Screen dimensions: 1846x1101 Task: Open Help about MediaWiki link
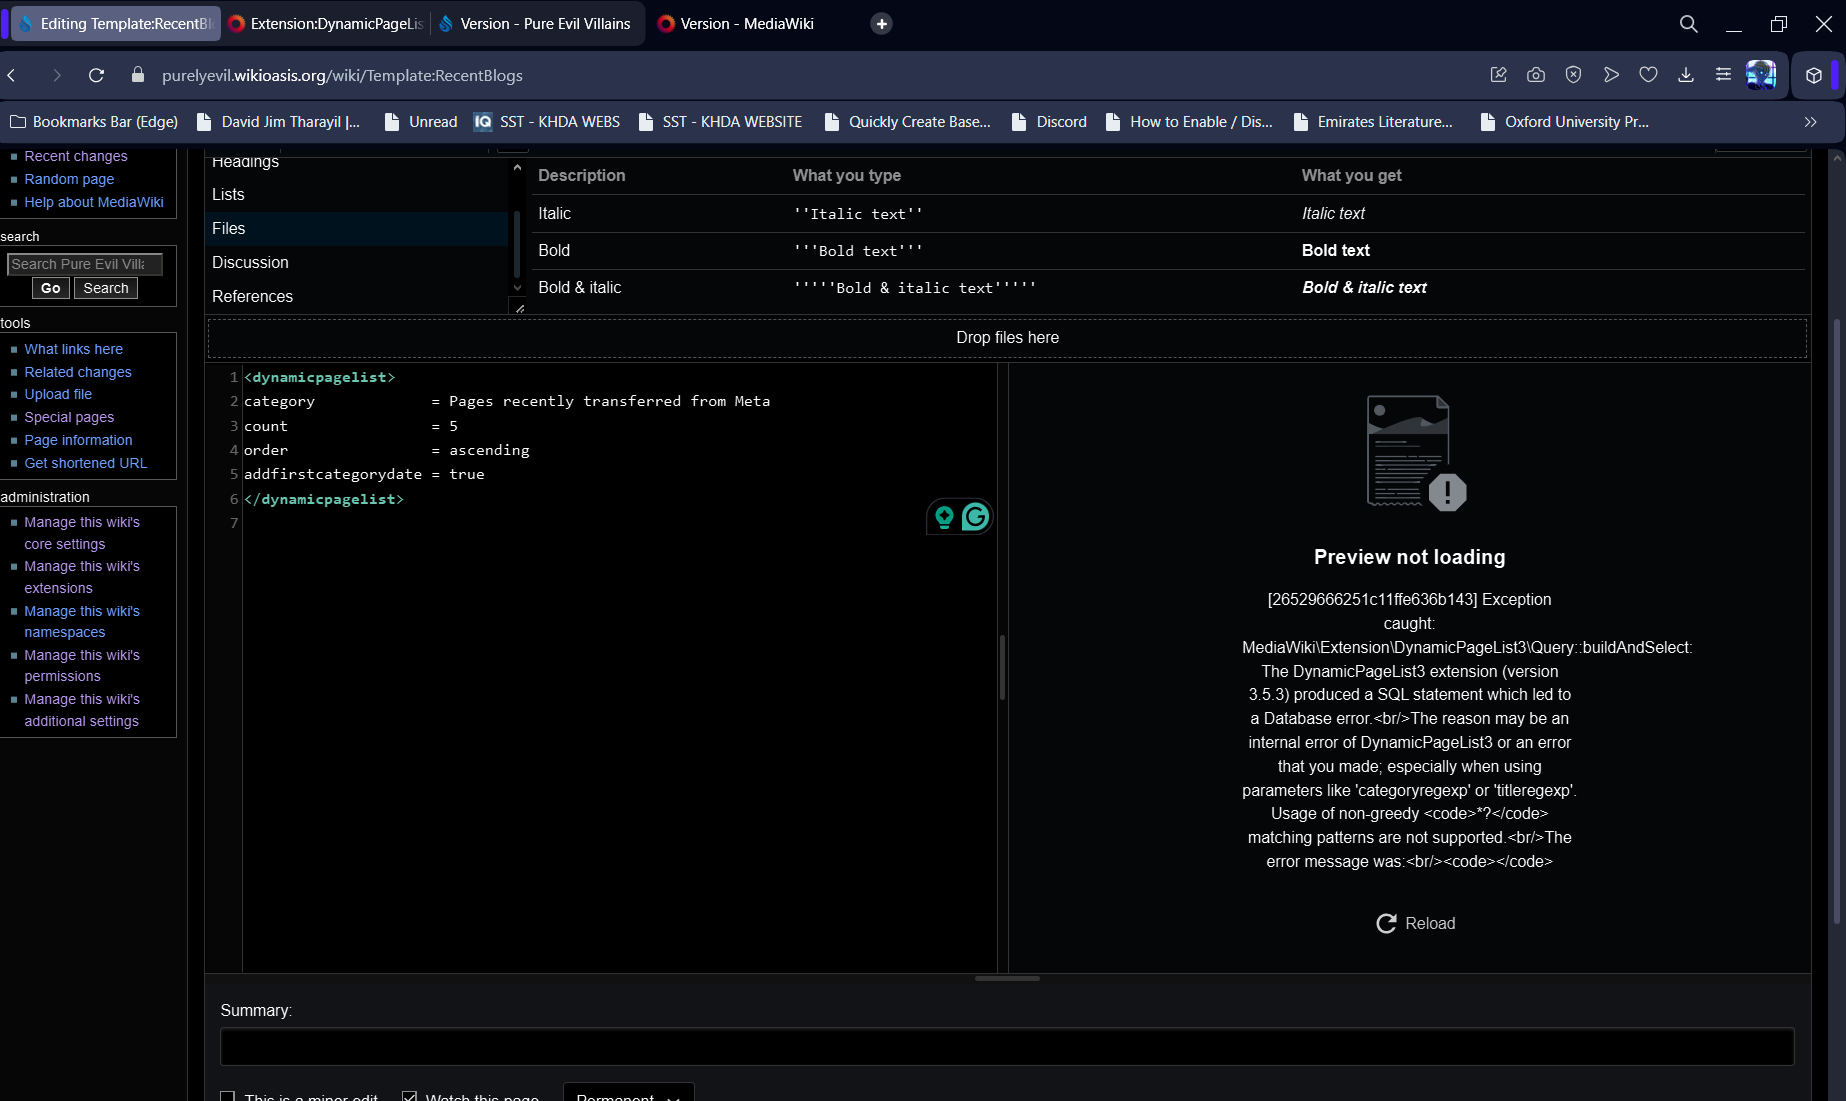coord(94,203)
